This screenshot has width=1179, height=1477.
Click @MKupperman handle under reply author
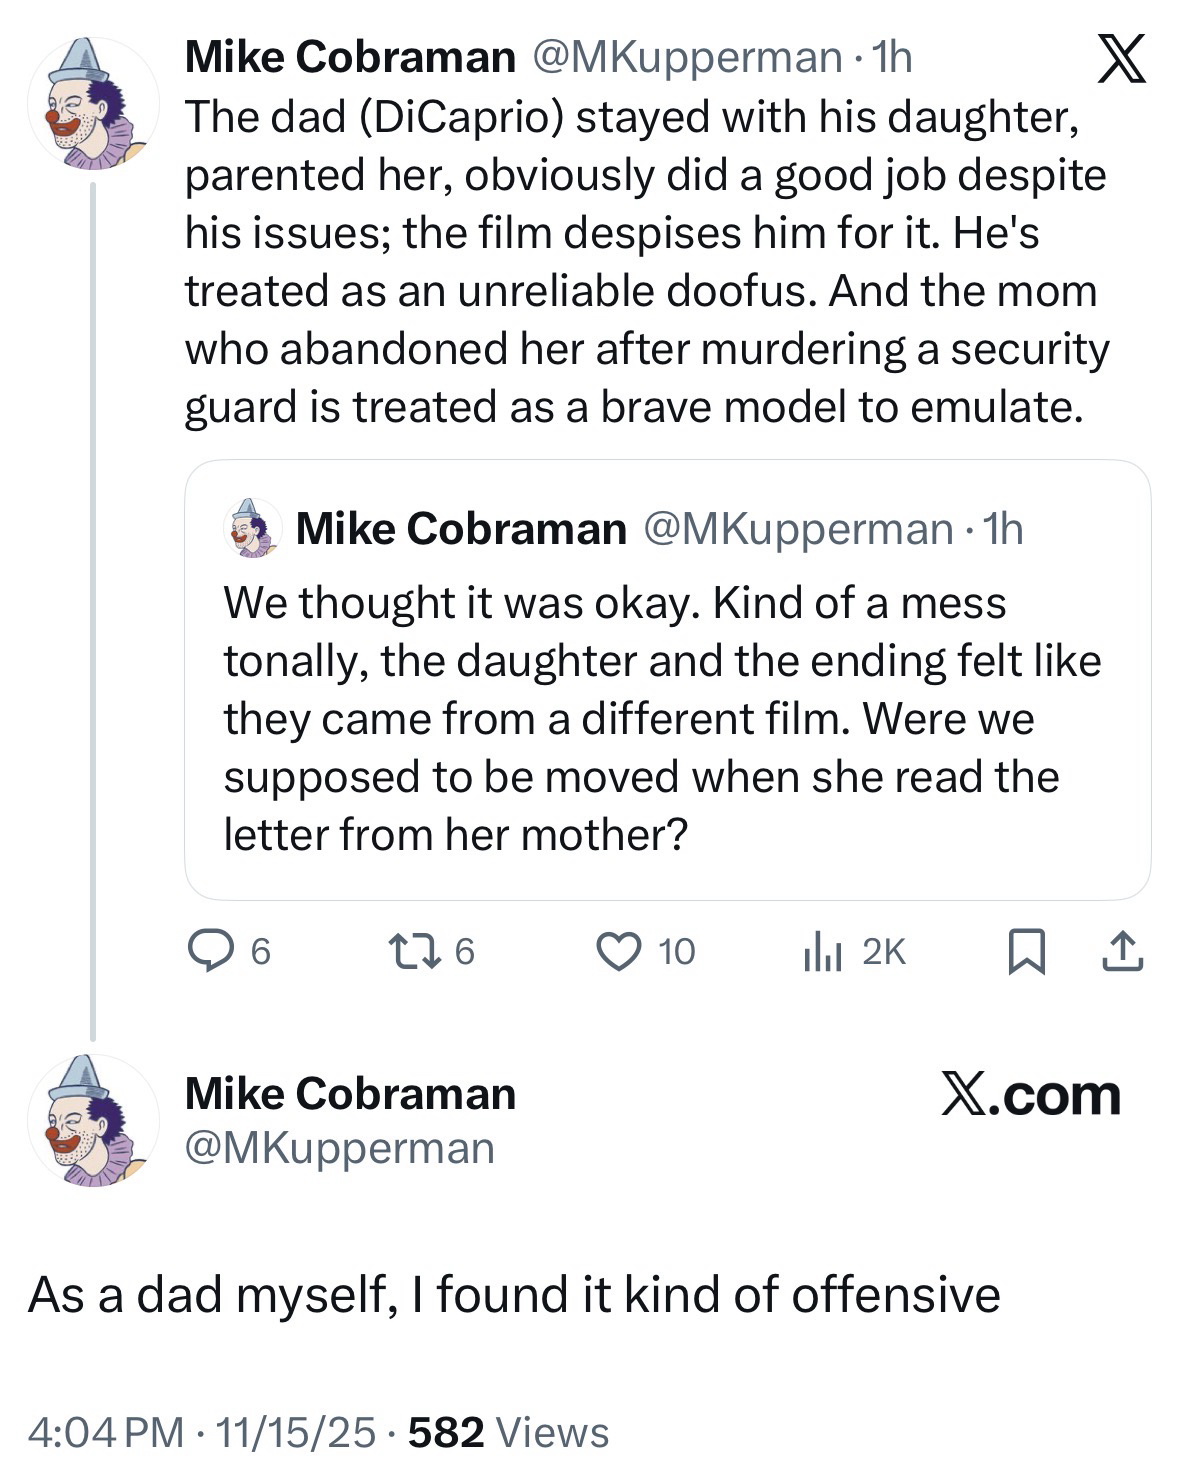click(340, 1148)
